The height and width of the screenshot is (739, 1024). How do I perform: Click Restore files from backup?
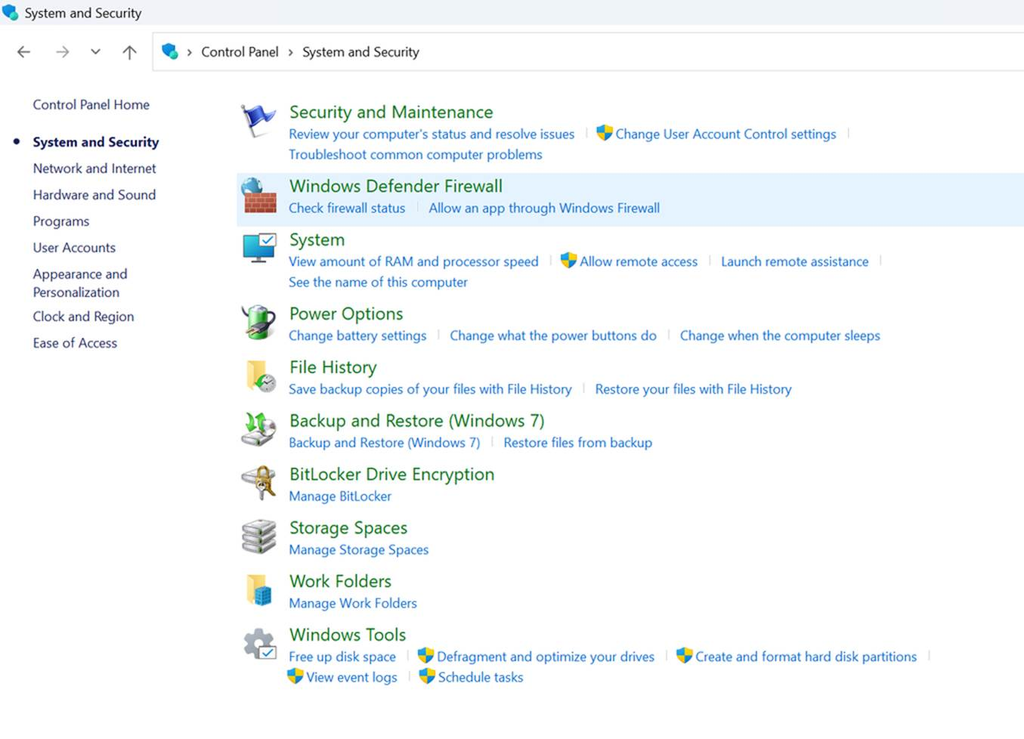coord(577,443)
